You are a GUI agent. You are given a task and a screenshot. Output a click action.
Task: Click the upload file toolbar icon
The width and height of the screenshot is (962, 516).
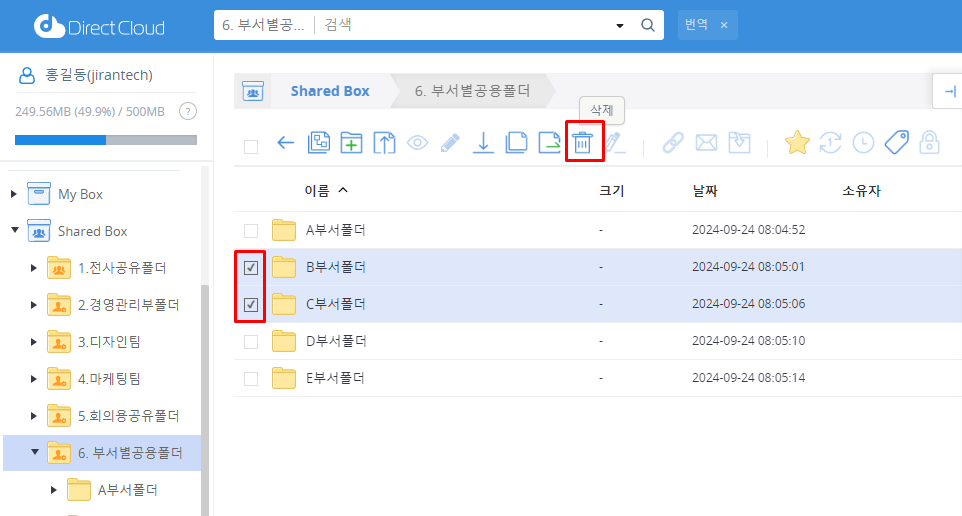[x=384, y=143]
